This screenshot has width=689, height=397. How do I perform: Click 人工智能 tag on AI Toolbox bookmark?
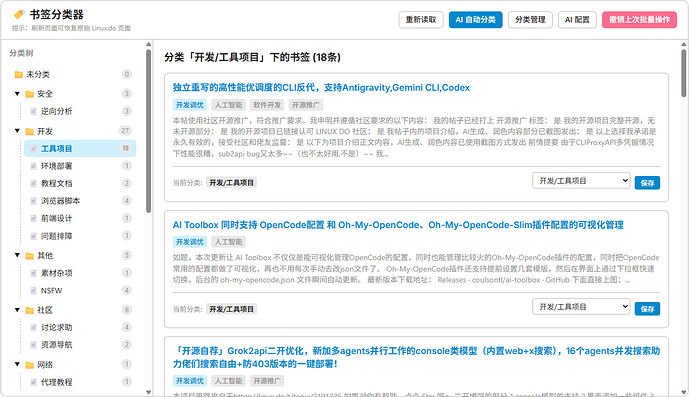tap(228, 242)
